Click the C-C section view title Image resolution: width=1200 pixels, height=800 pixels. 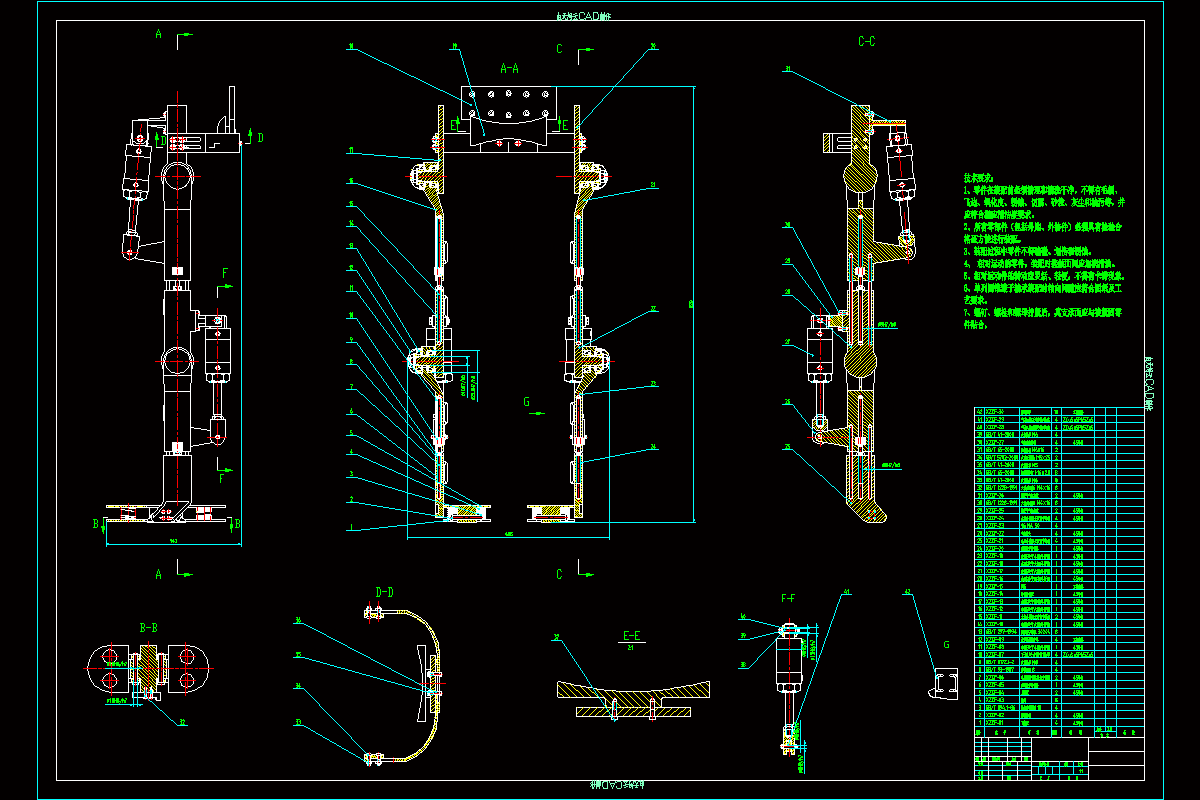pos(867,42)
